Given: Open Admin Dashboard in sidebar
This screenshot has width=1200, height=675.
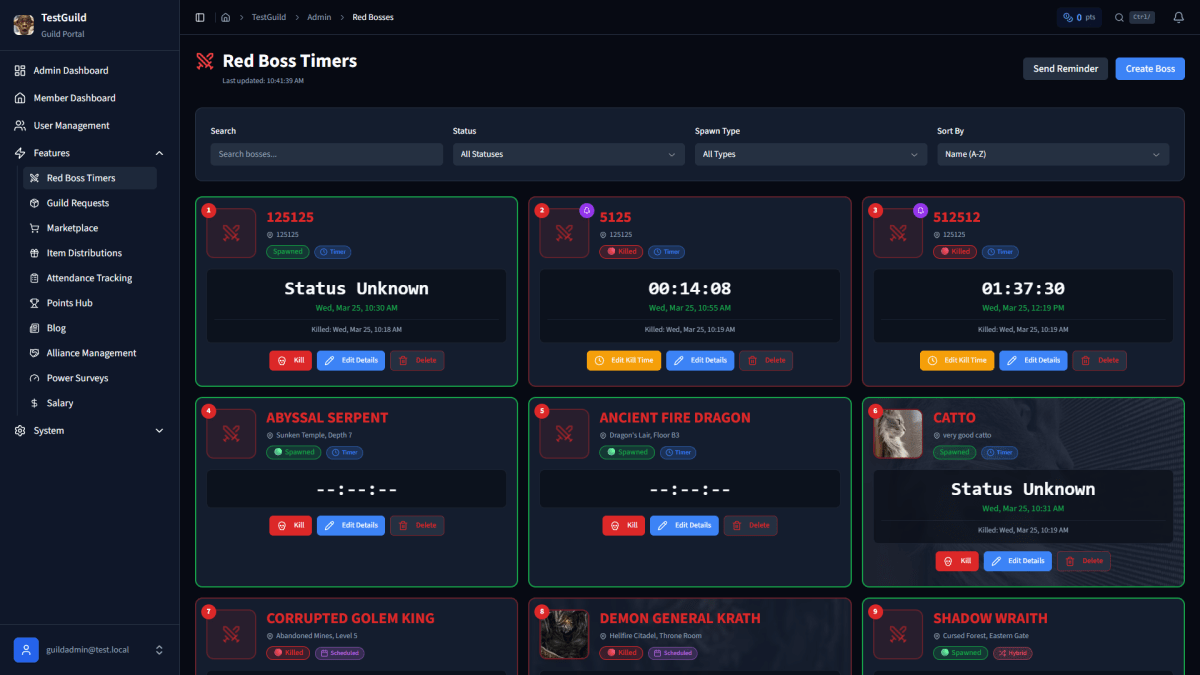Looking at the screenshot, I should pyautogui.click(x=90, y=71).
